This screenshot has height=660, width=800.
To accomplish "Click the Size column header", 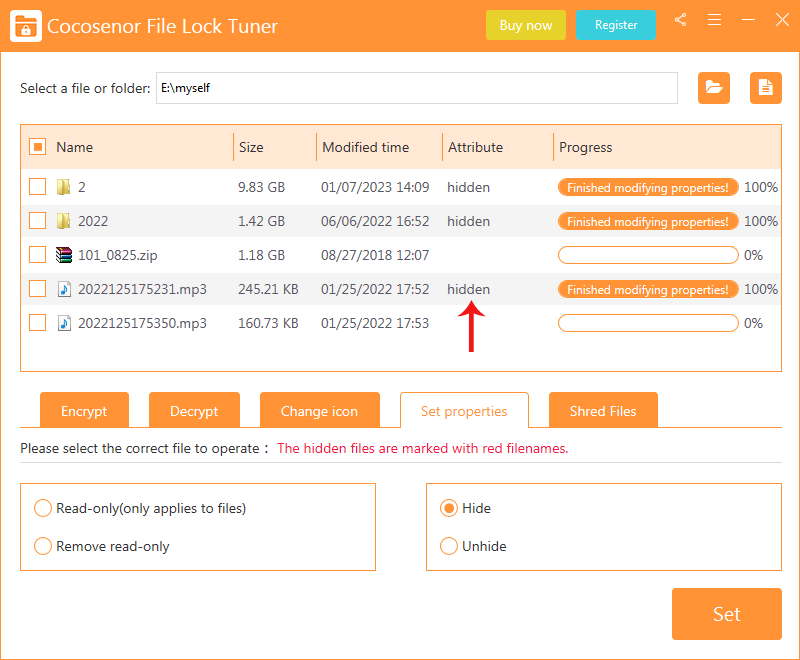I will pos(251,147).
